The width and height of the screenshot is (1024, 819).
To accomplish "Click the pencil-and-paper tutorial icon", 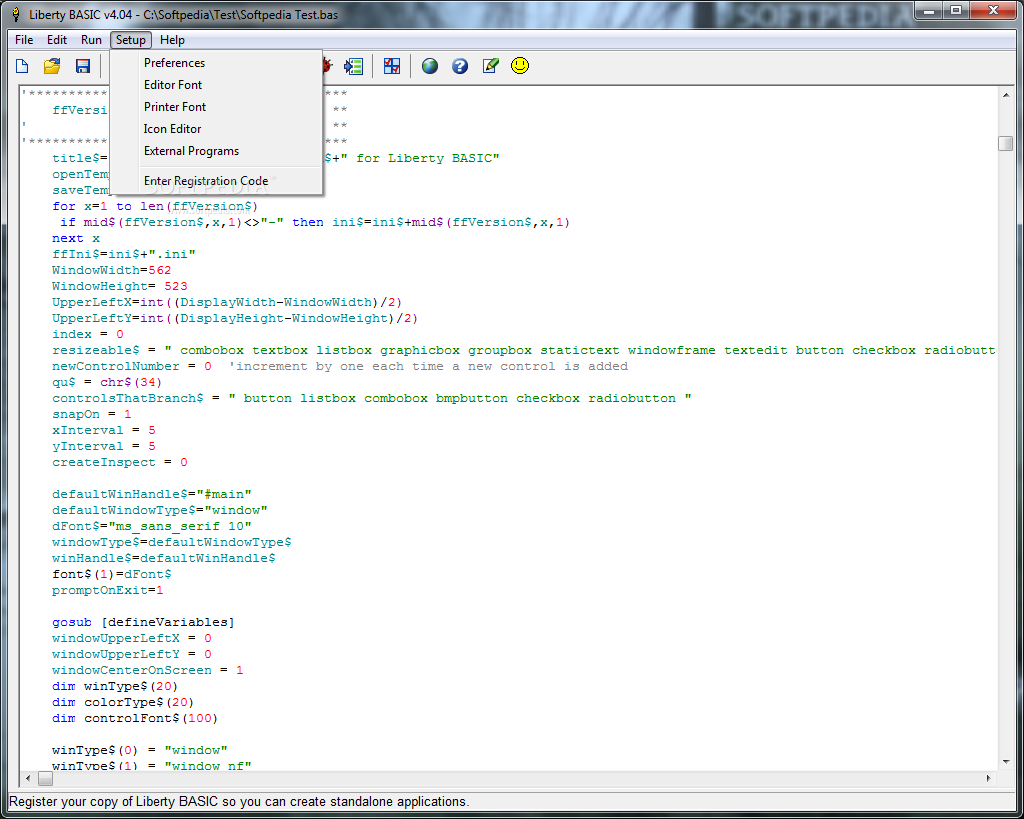I will point(490,66).
